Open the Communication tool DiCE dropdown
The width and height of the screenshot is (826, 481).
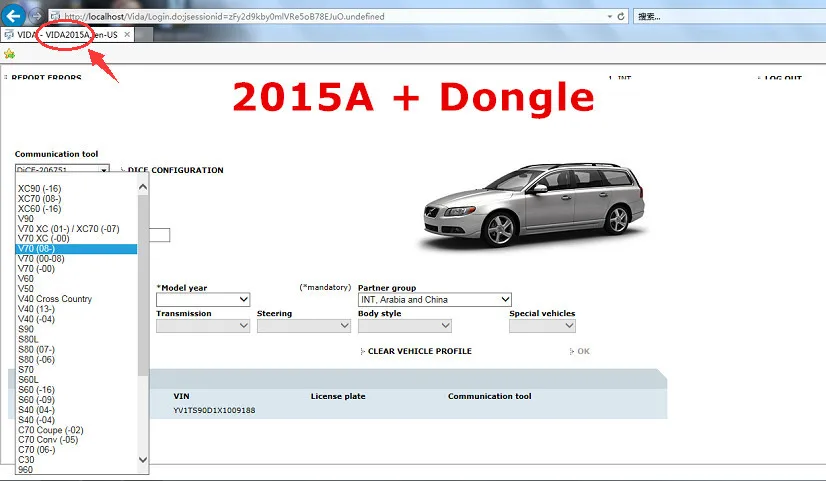pos(62,170)
